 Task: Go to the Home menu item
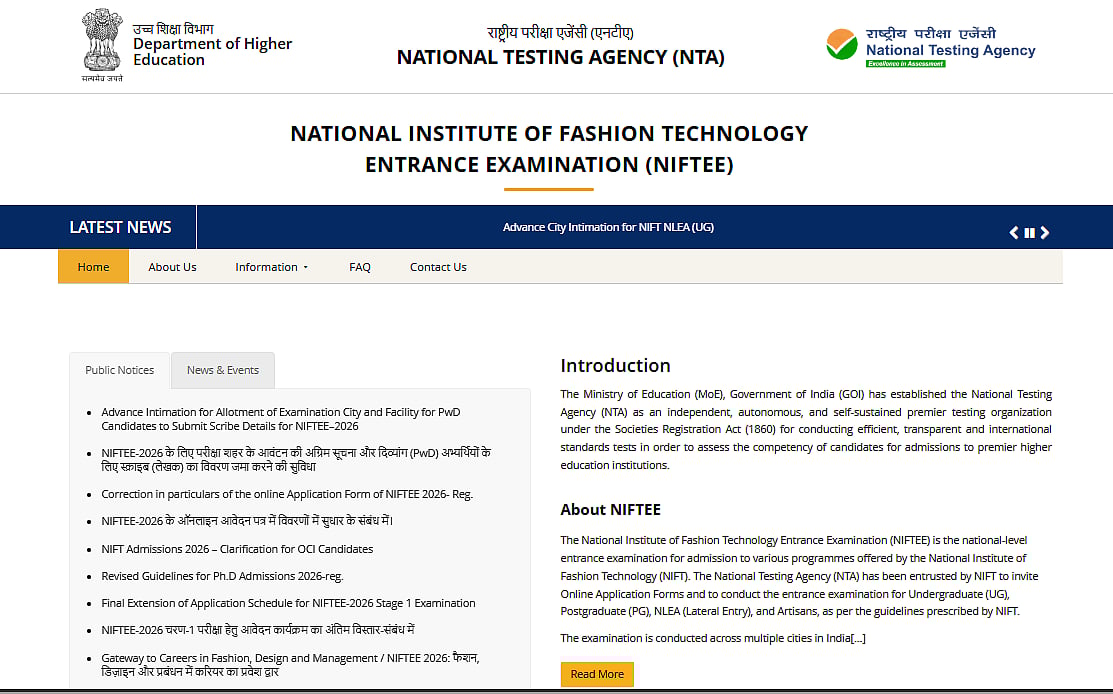click(93, 266)
